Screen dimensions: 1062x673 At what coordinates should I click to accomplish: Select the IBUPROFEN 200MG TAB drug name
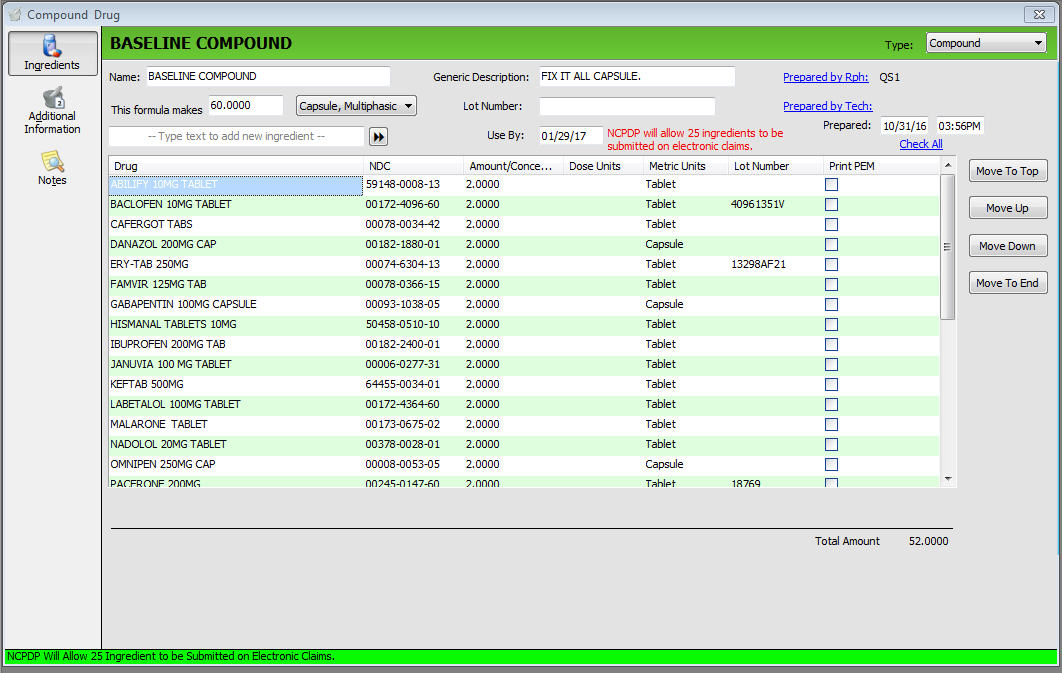coord(168,345)
